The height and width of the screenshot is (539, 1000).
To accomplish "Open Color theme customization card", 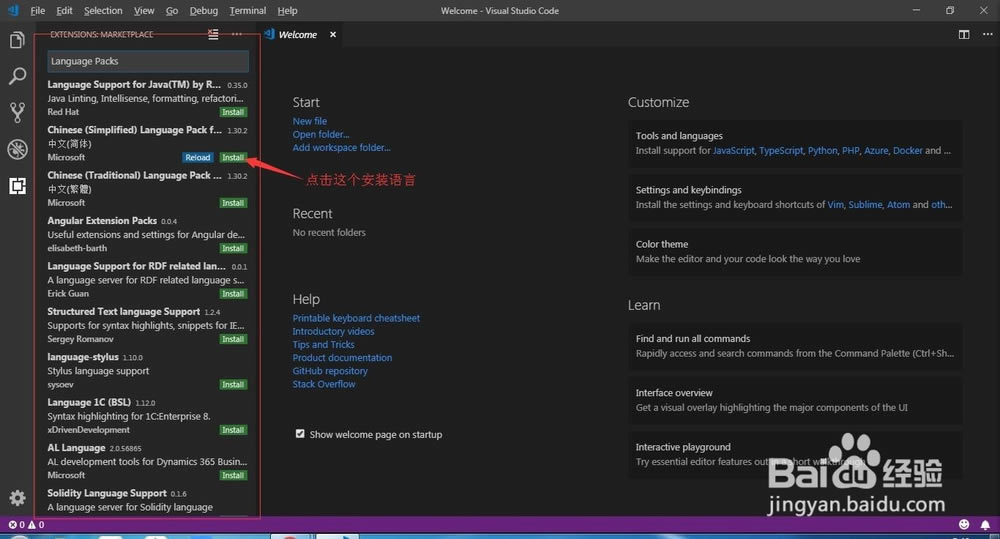I will [x=795, y=252].
